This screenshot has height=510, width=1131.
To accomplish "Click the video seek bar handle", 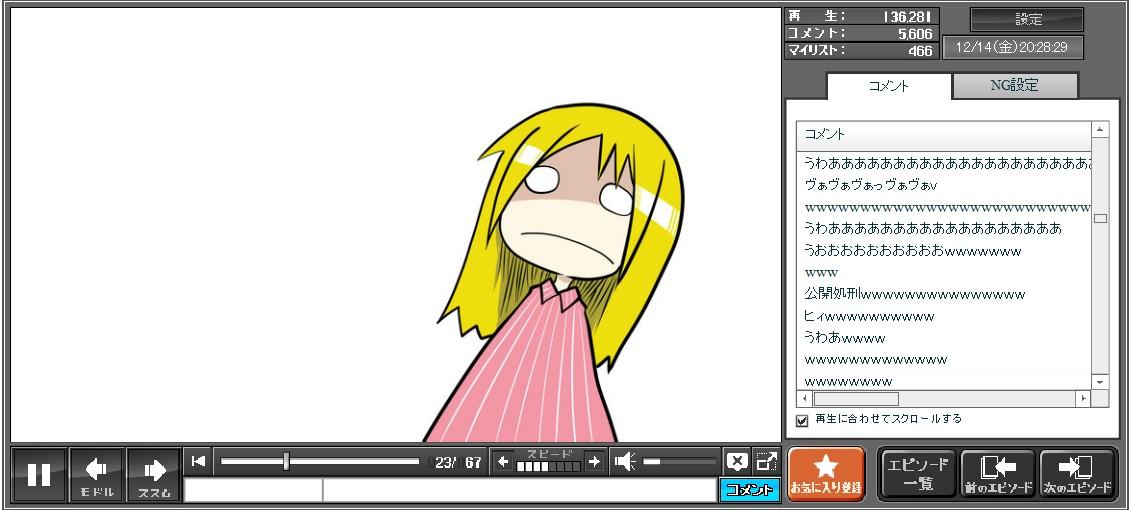I will (x=286, y=461).
